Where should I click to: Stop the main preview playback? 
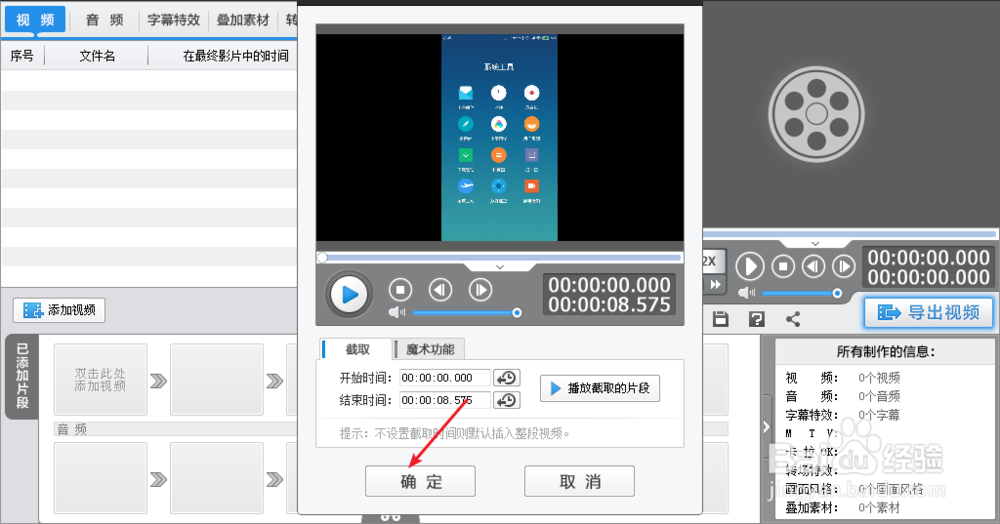783,266
